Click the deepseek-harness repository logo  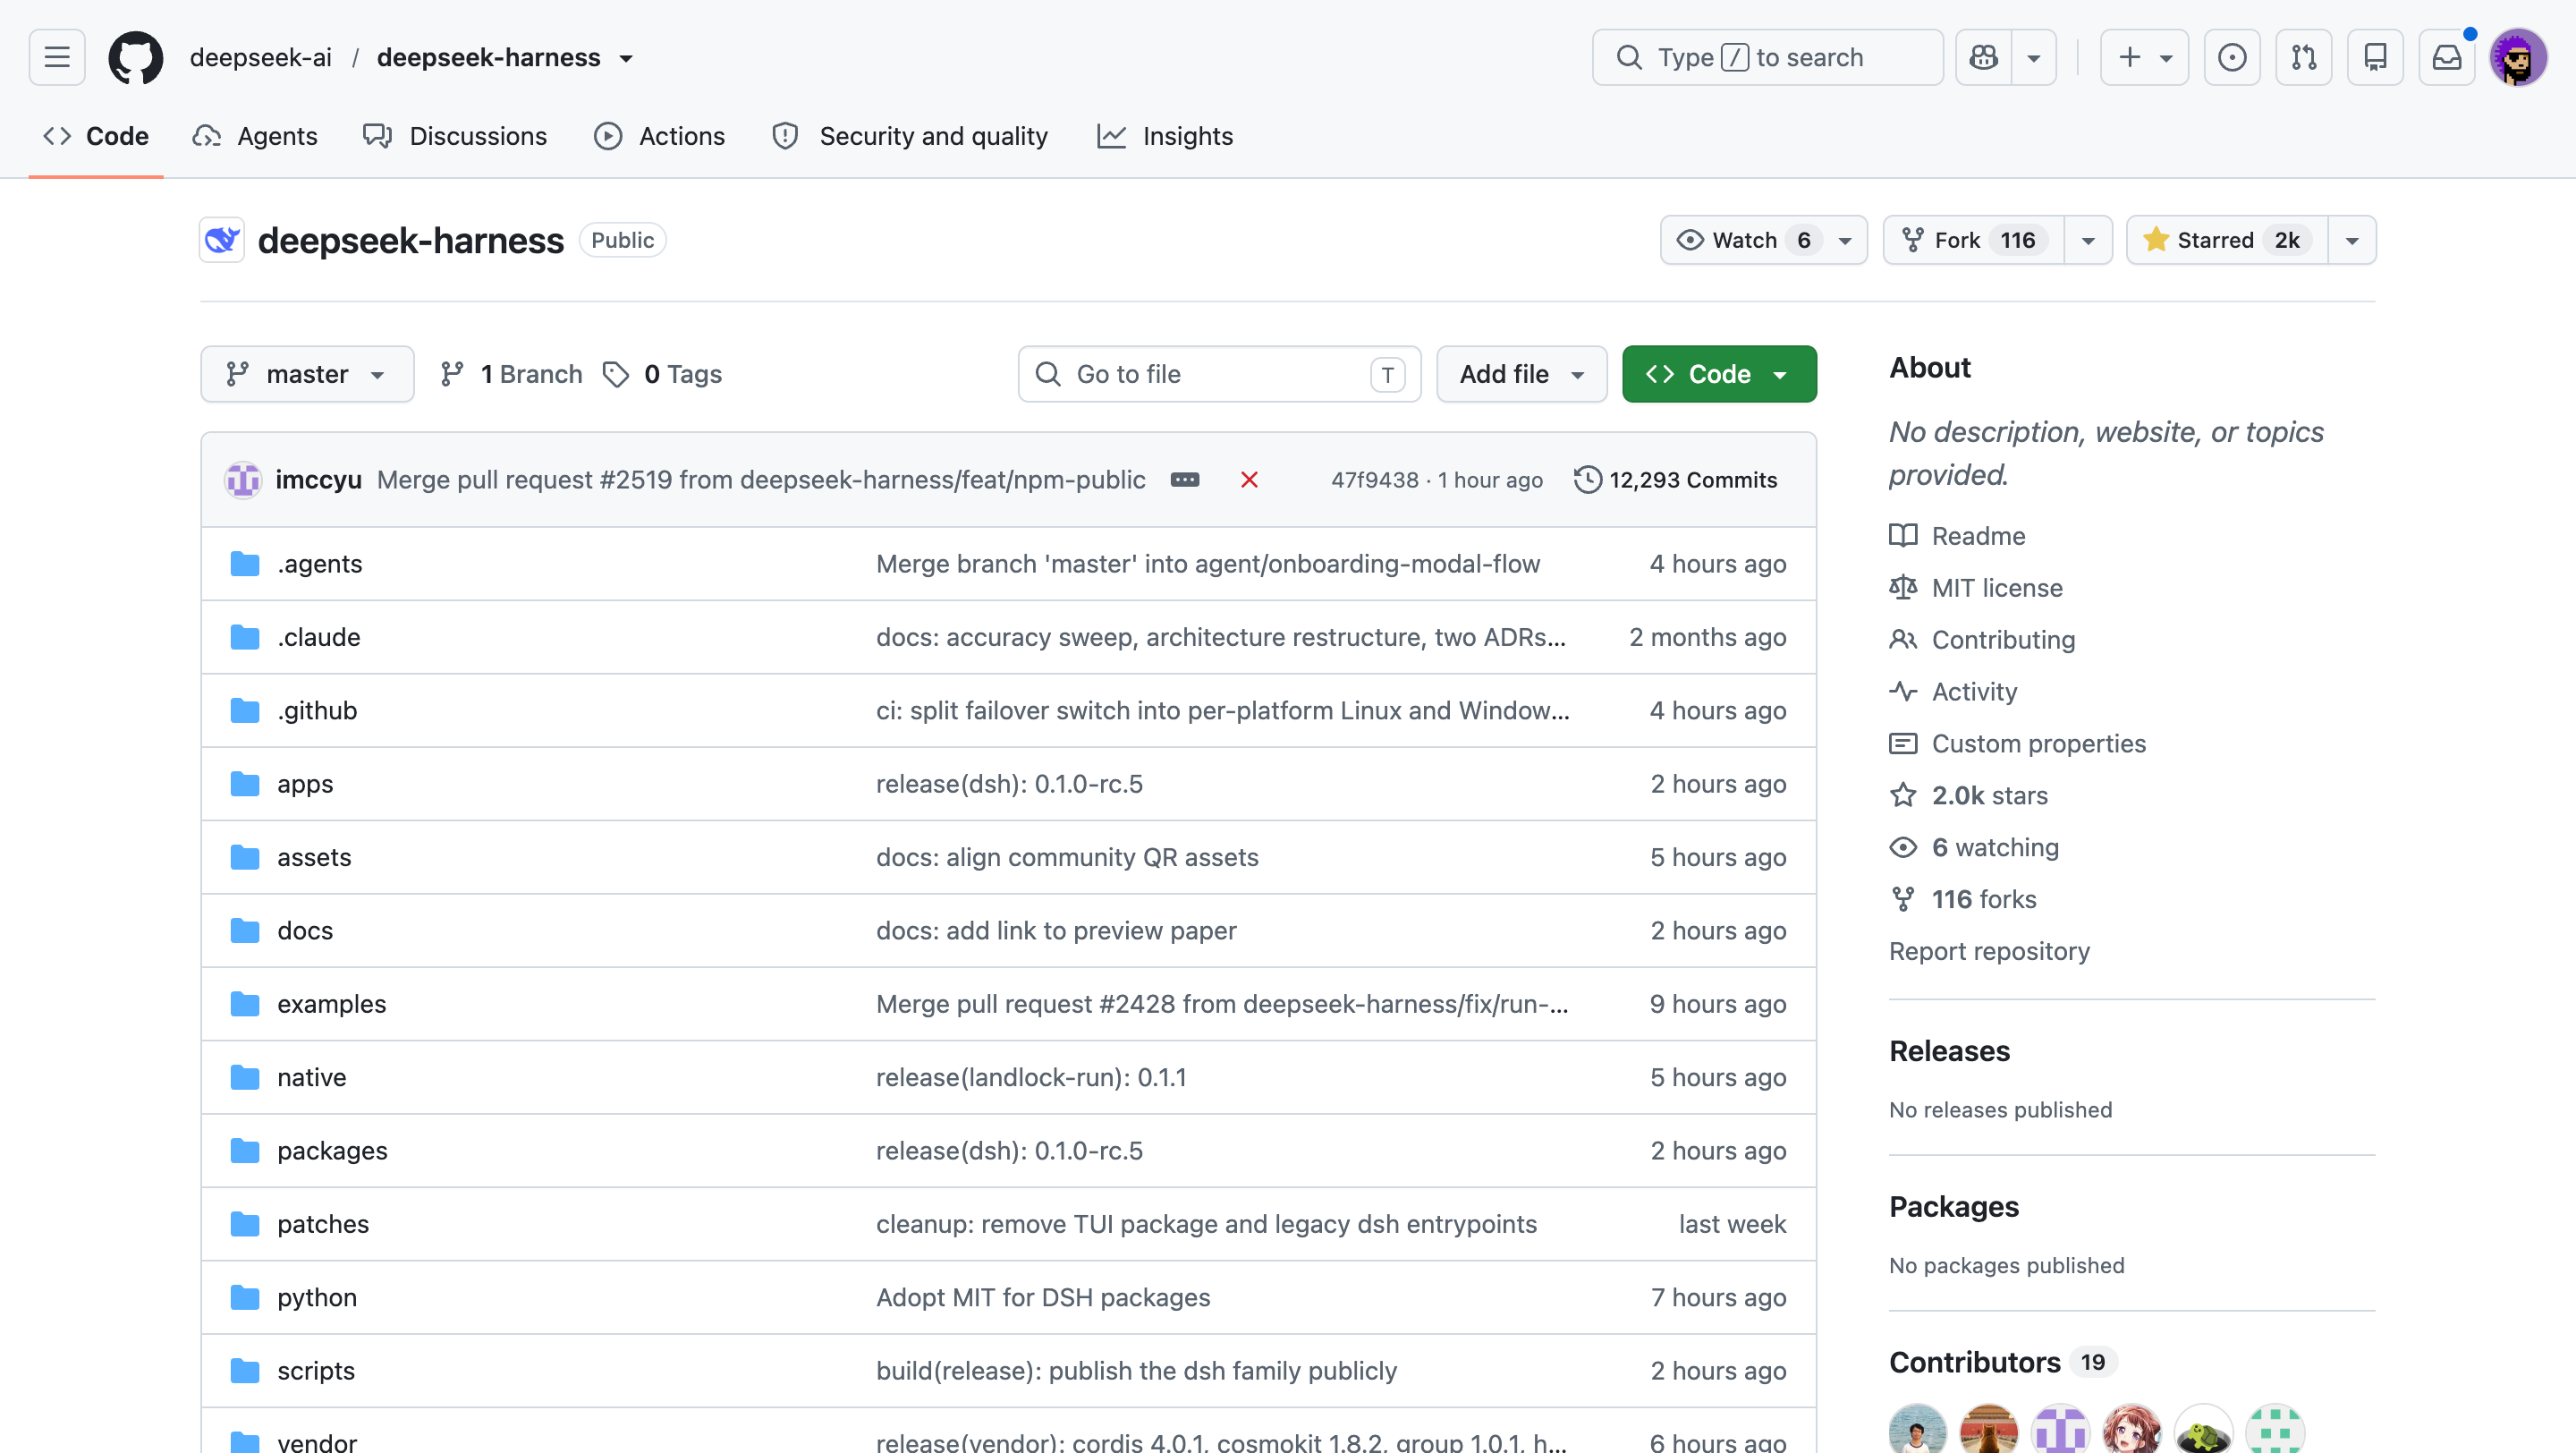point(222,240)
